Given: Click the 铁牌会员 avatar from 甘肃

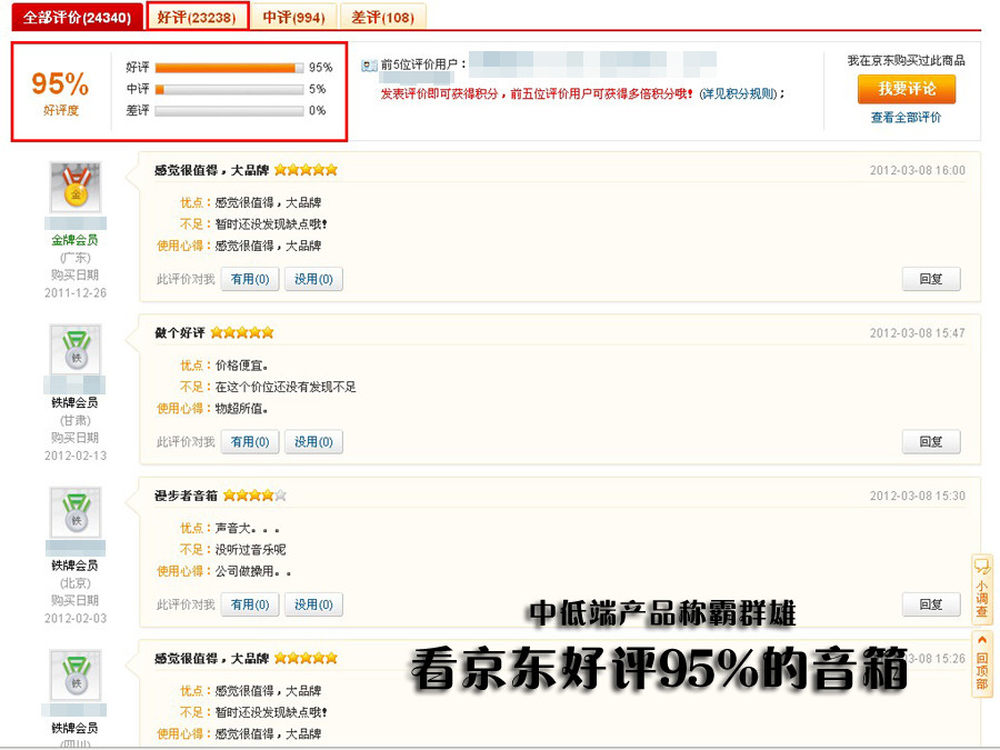Looking at the screenshot, I should [x=76, y=349].
